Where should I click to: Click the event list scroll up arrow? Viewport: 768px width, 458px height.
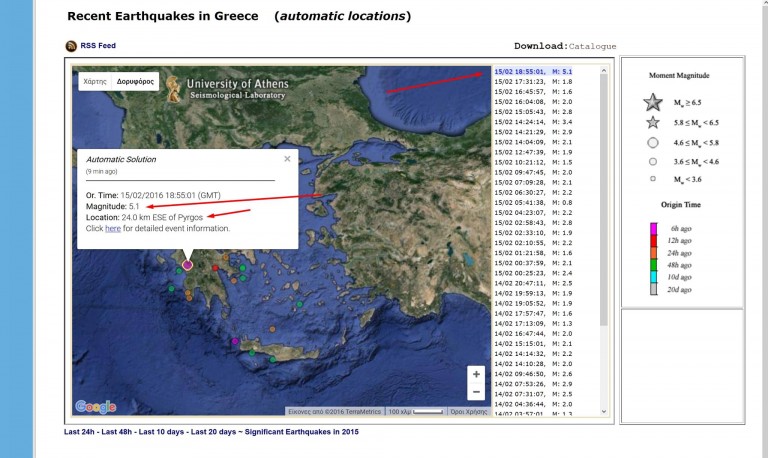click(604, 71)
